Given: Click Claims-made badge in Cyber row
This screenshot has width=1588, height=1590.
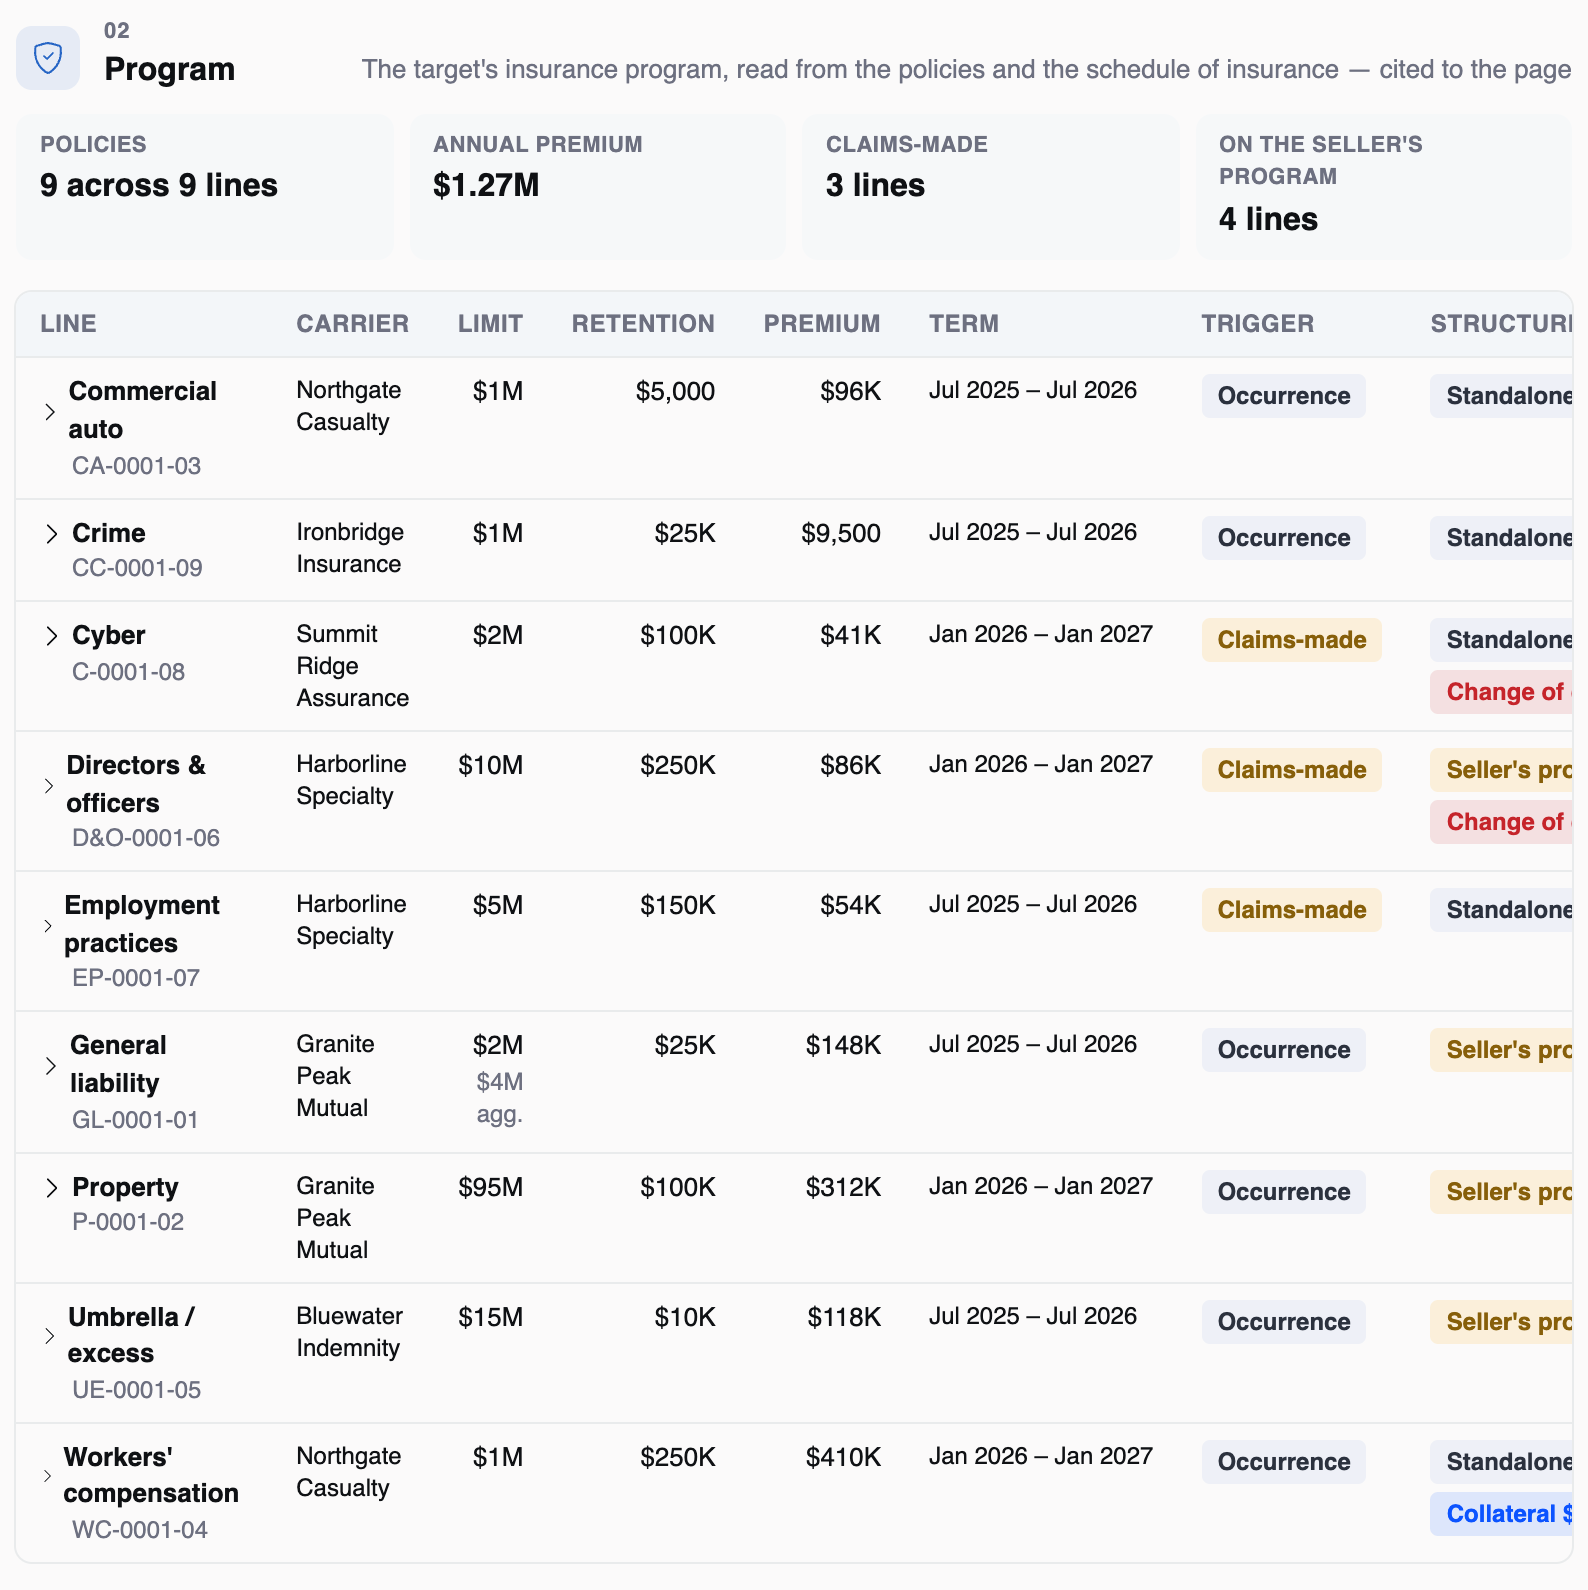Looking at the screenshot, I should [1291, 640].
